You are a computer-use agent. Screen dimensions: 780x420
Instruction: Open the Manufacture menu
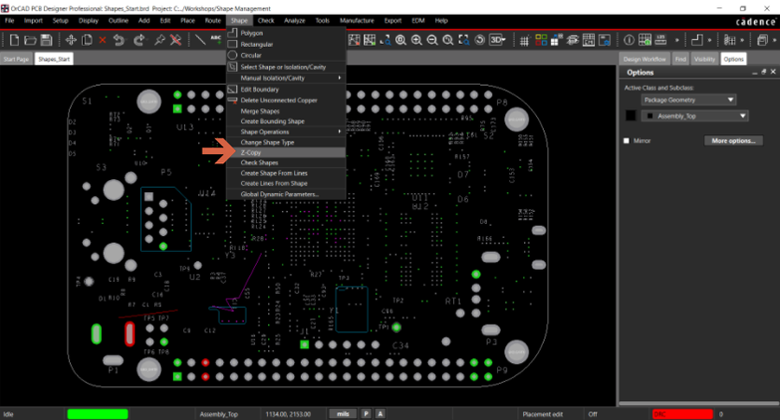357,20
